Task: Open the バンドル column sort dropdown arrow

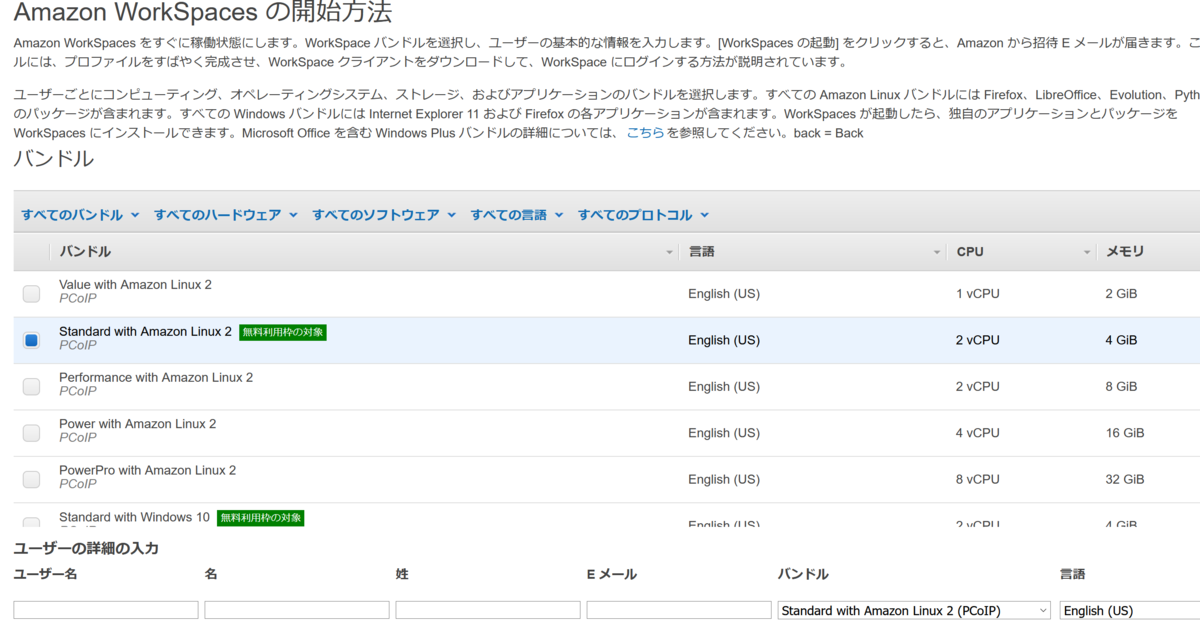Action: (670, 252)
